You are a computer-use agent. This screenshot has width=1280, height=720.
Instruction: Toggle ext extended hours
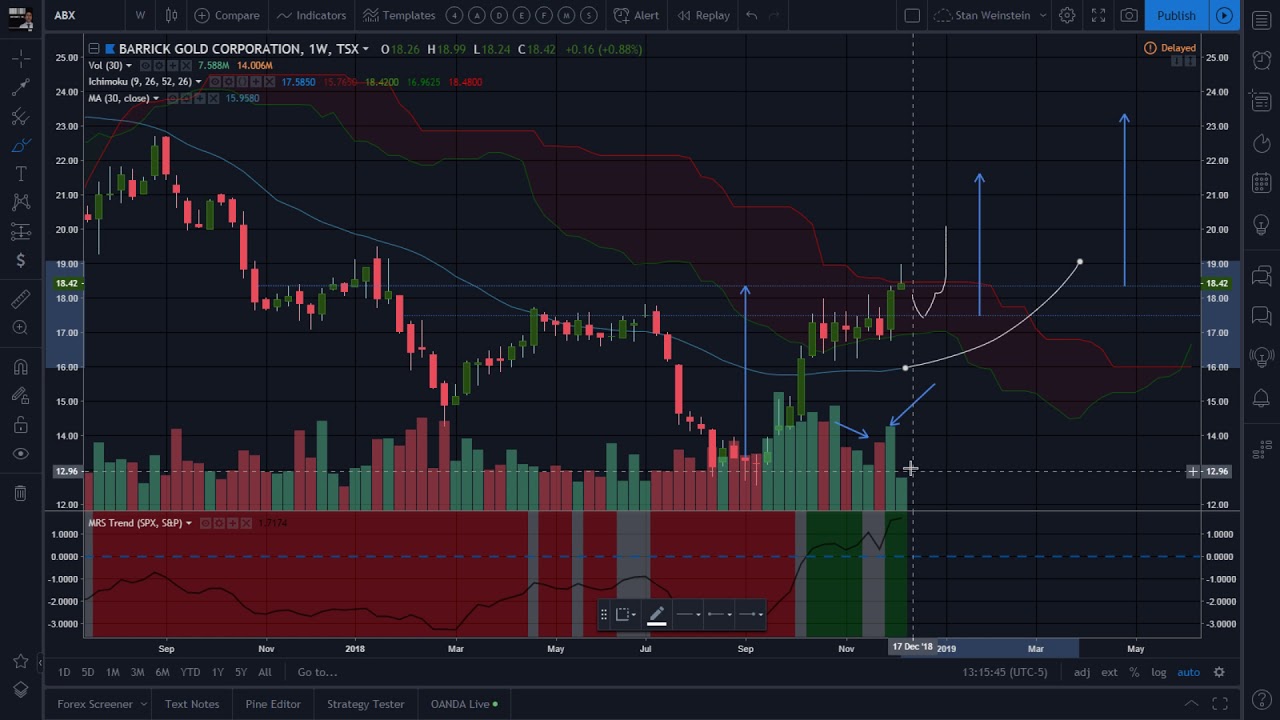(x=1109, y=672)
